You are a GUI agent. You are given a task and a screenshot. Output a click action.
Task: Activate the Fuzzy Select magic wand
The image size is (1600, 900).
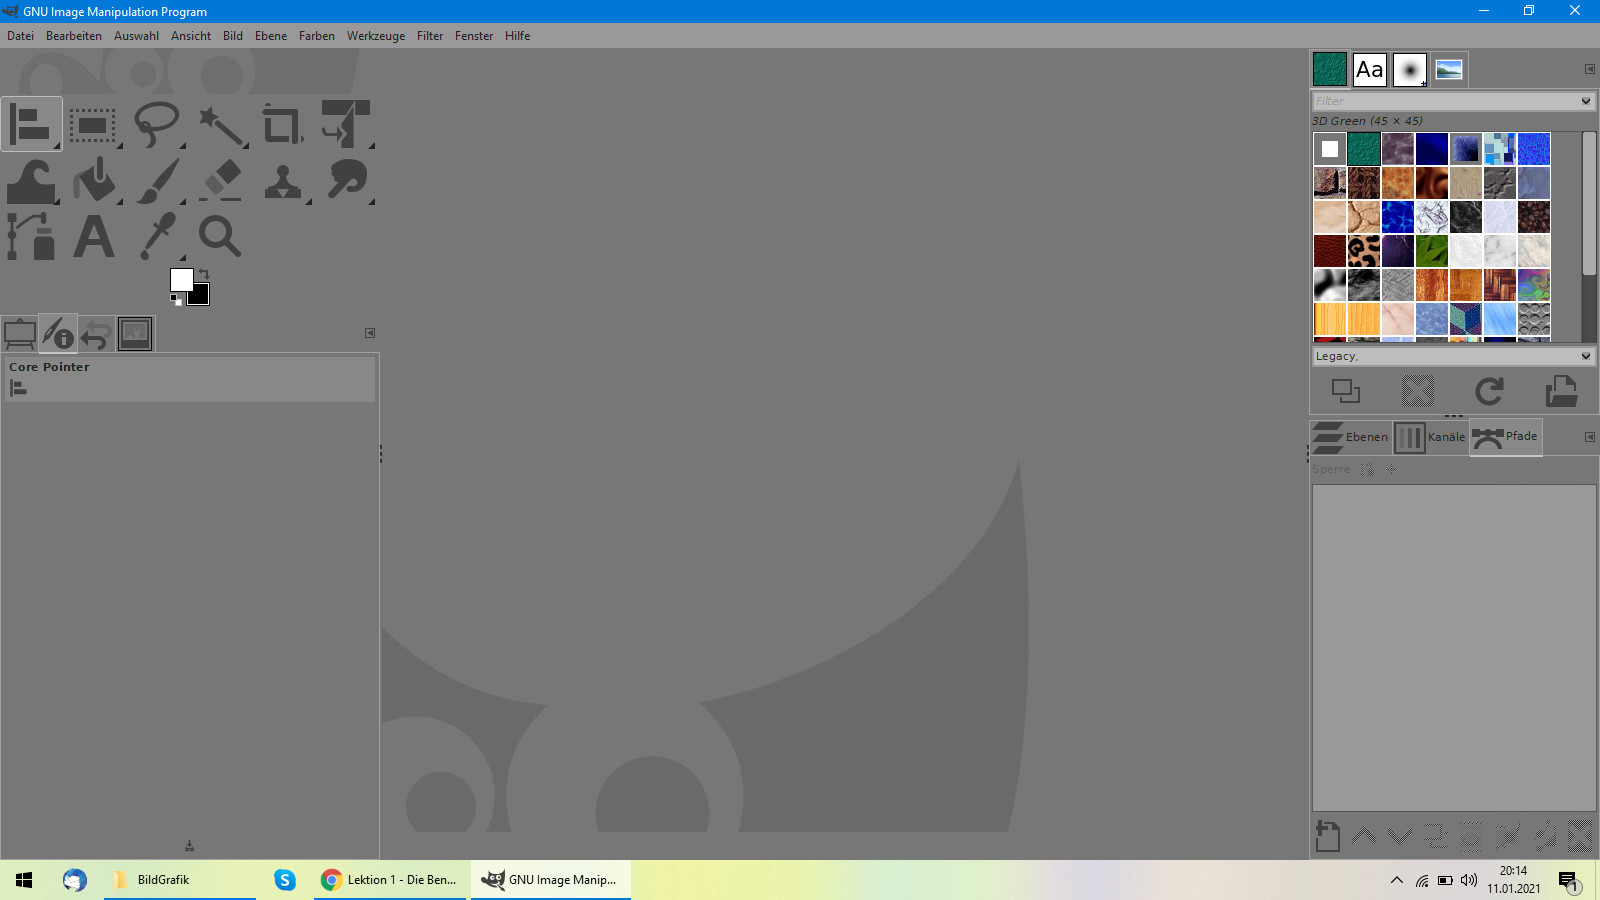click(x=220, y=125)
